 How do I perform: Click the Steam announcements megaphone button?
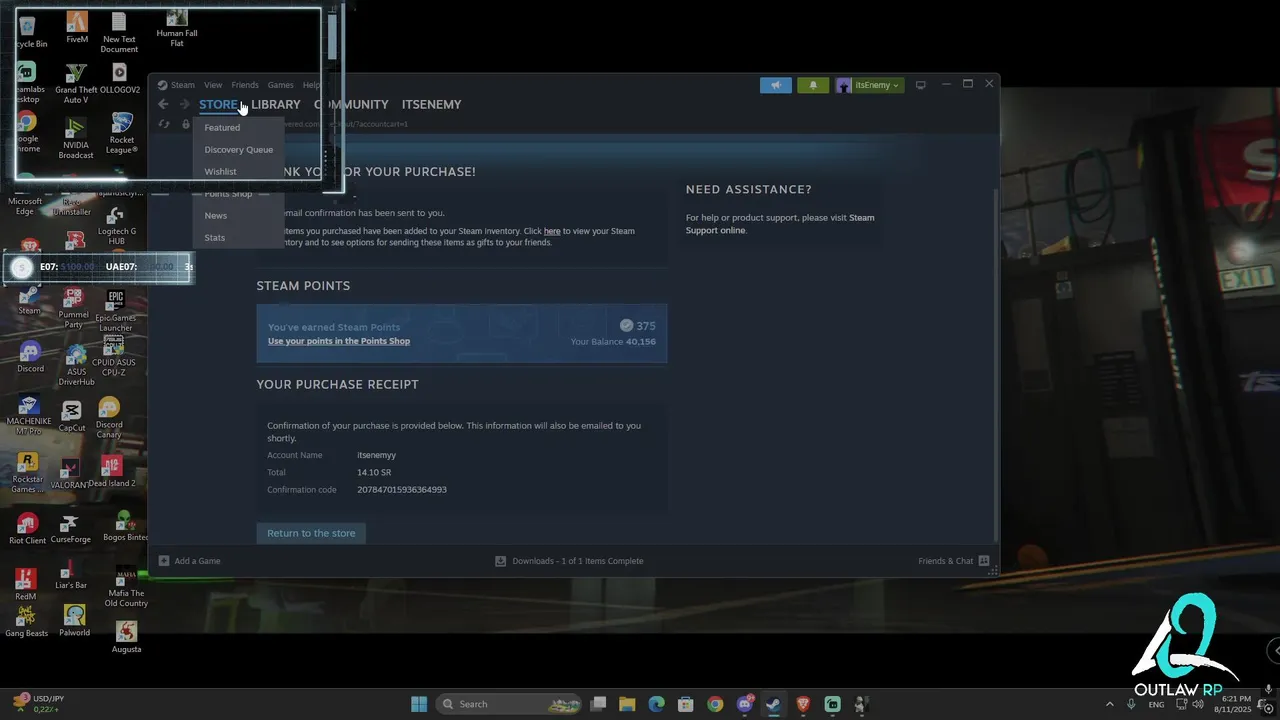tap(775, 85)
